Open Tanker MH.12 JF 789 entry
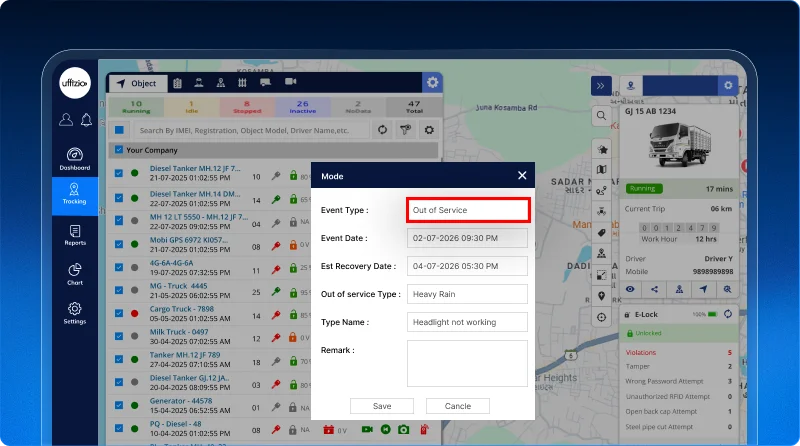Image resolution: width=800 pixels, height=446 pixels. click(x=185, y=355)
